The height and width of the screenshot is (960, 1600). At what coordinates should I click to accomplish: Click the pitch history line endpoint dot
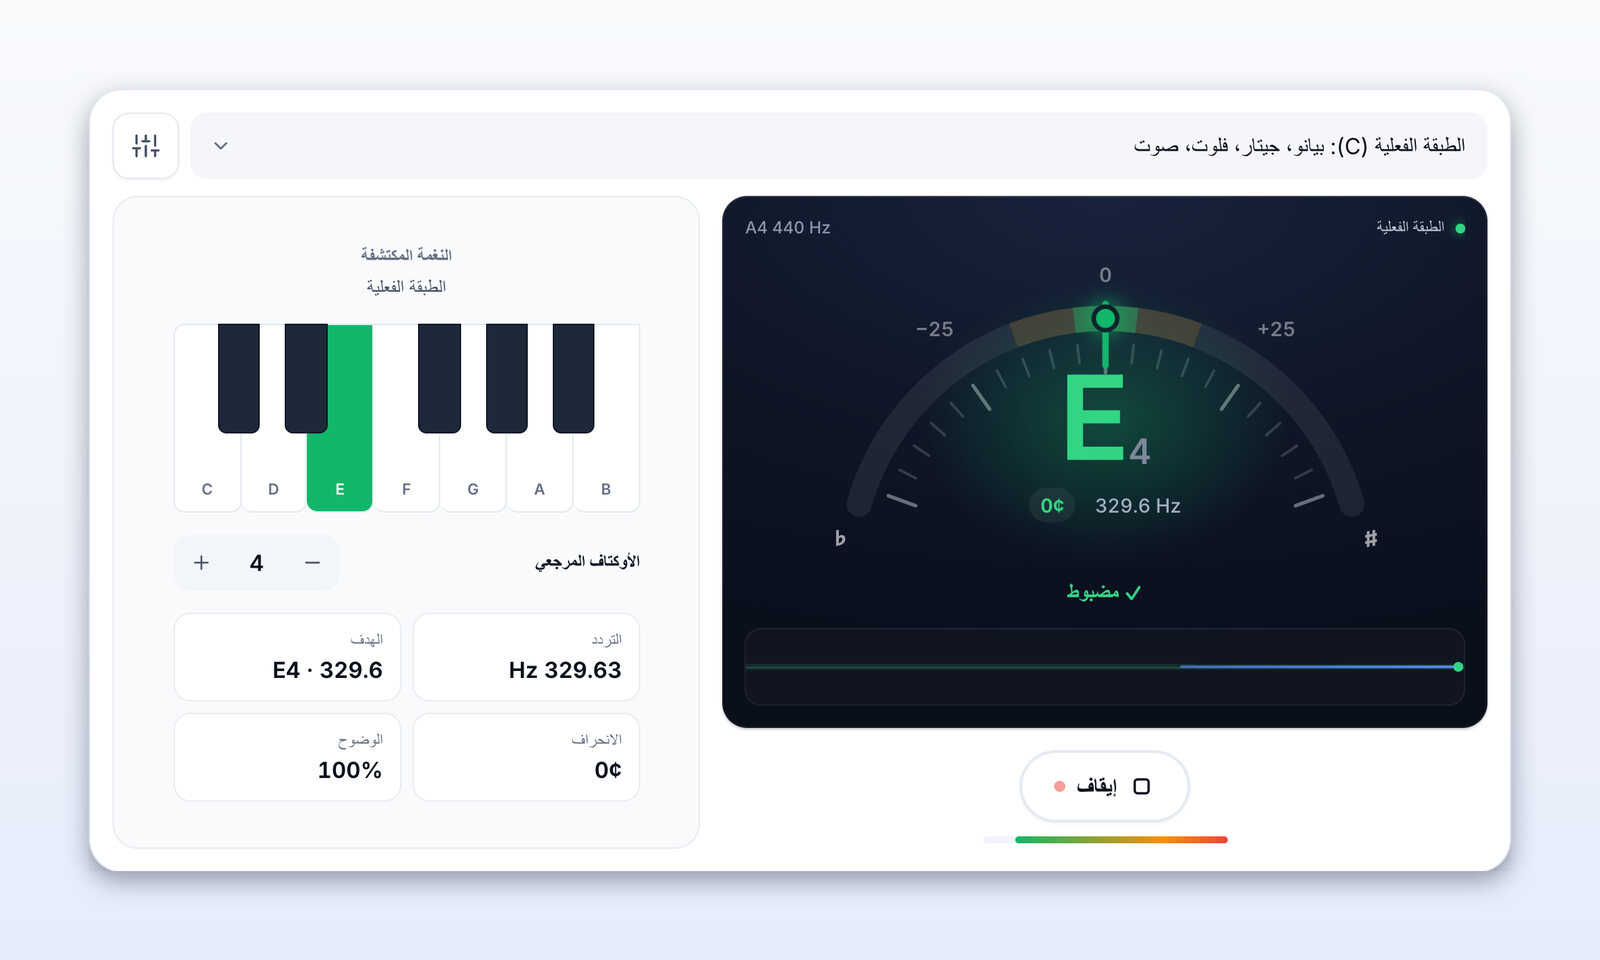coord(1458,667)
